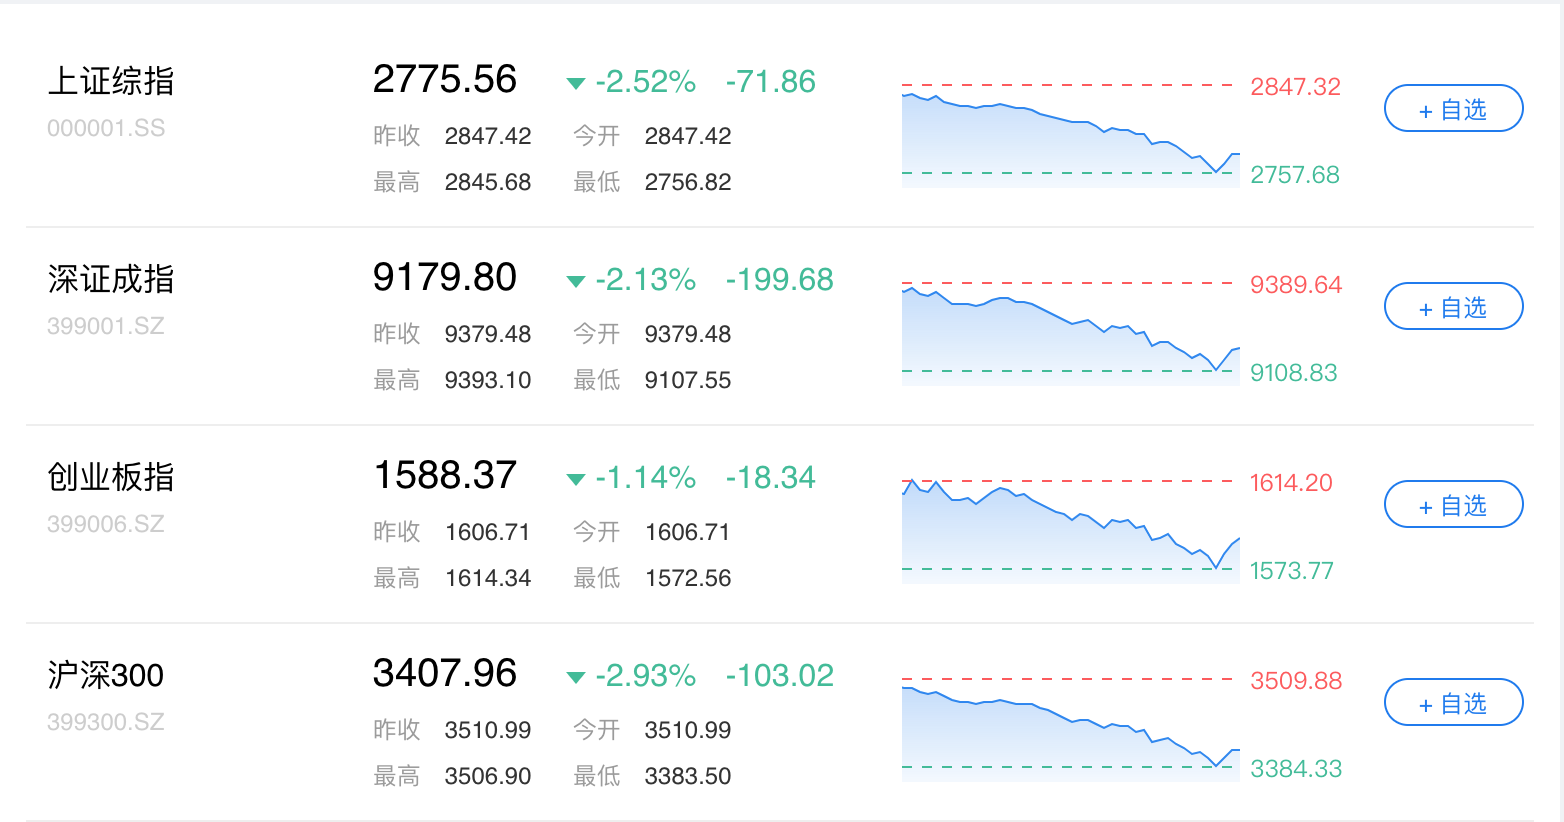Select the stock code 399006.SZ
1564x822 pixels.
coord(106,524)
